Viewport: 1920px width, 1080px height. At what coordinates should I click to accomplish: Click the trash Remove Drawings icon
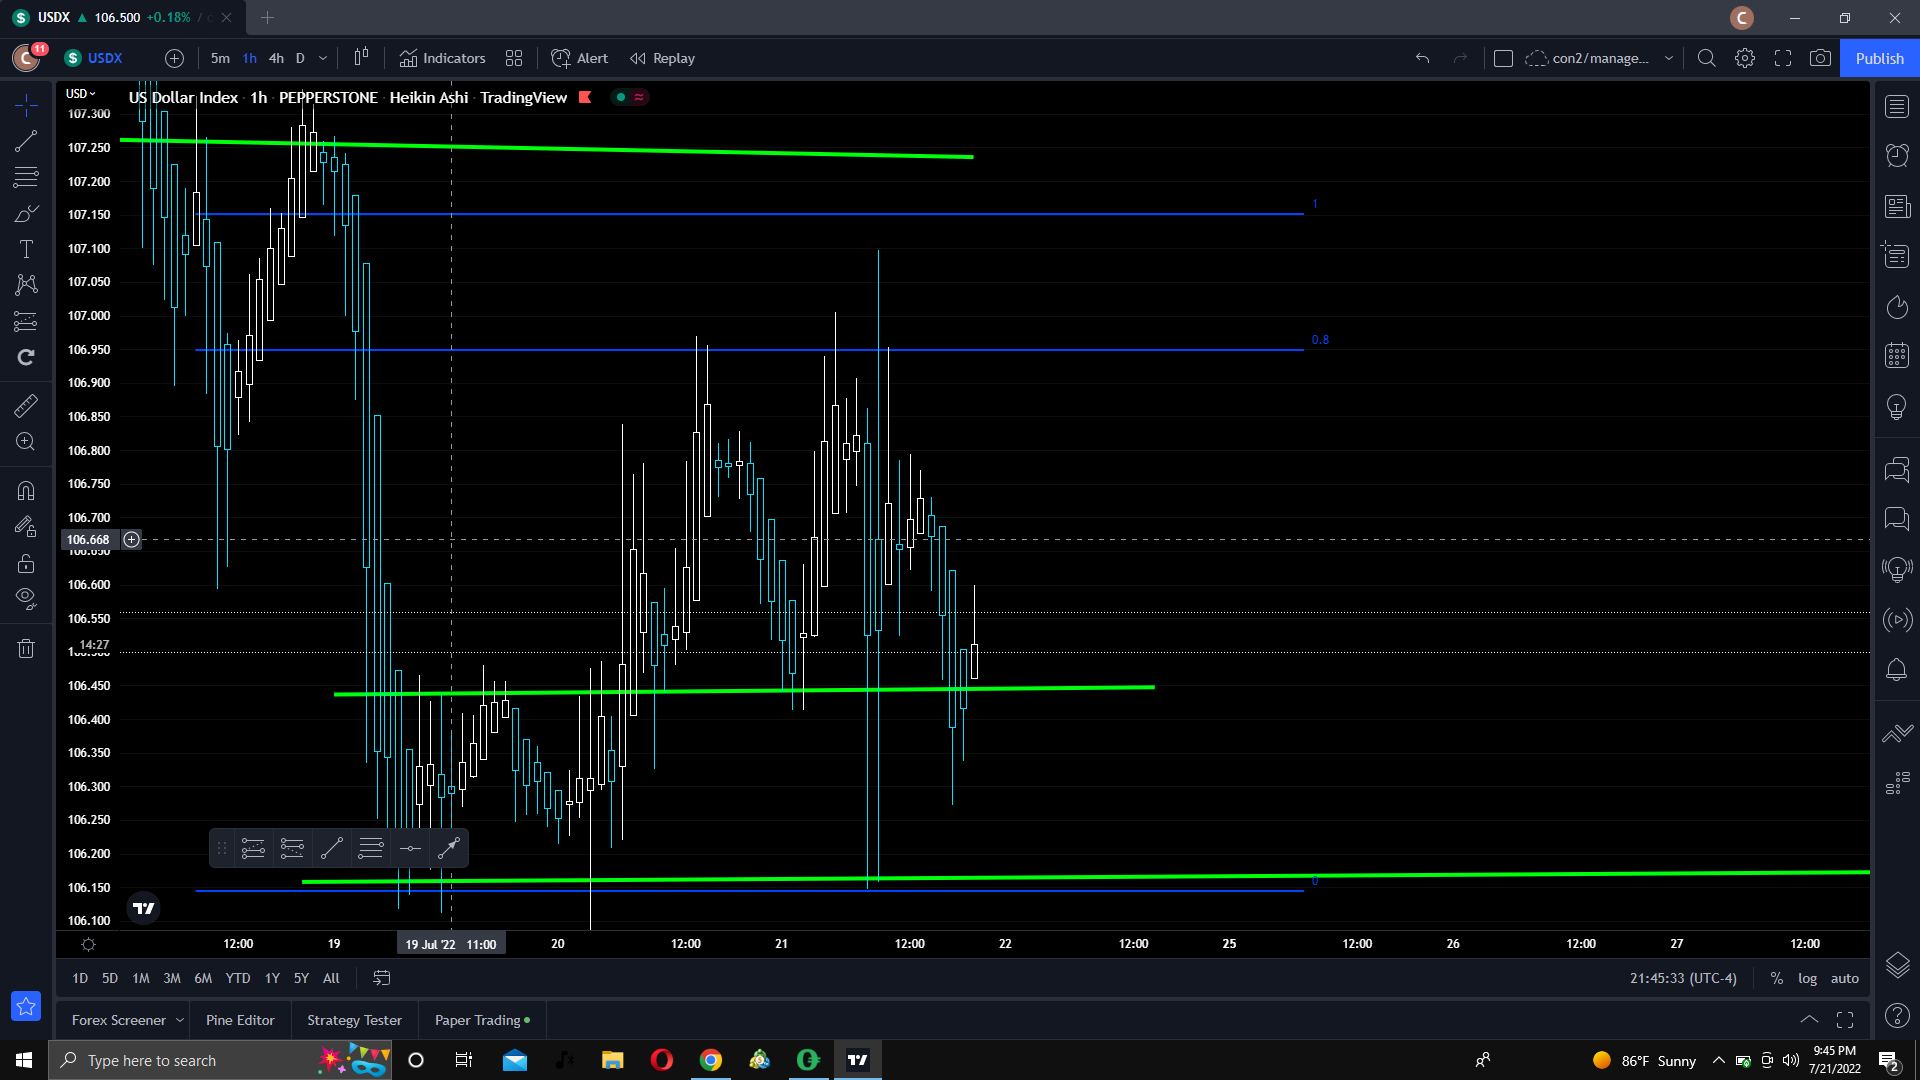(26, 649)
